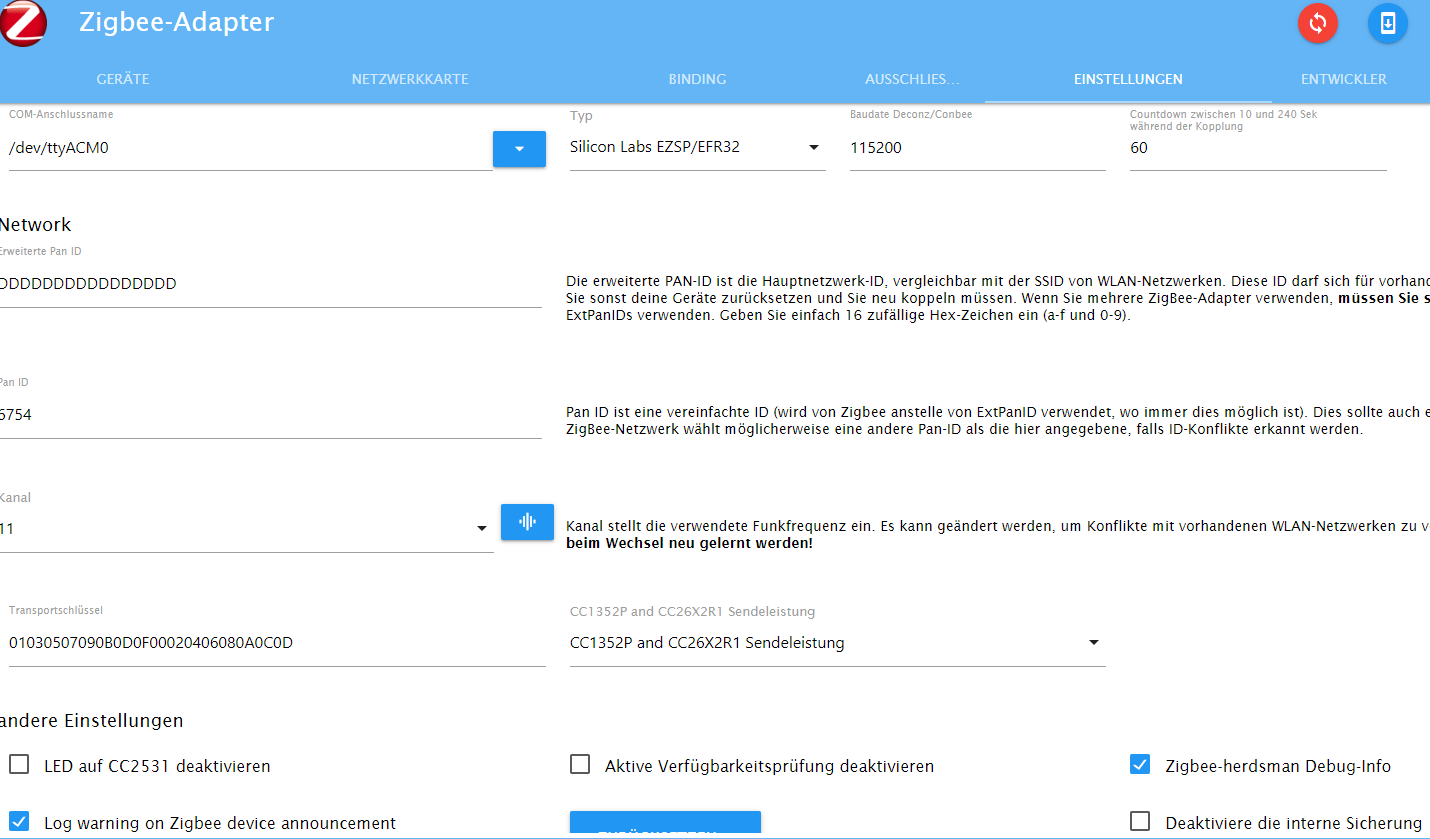Click the Zigbee-Adapter title text
The width and height of the screenshot is (1430, 839).
point(177,22)
